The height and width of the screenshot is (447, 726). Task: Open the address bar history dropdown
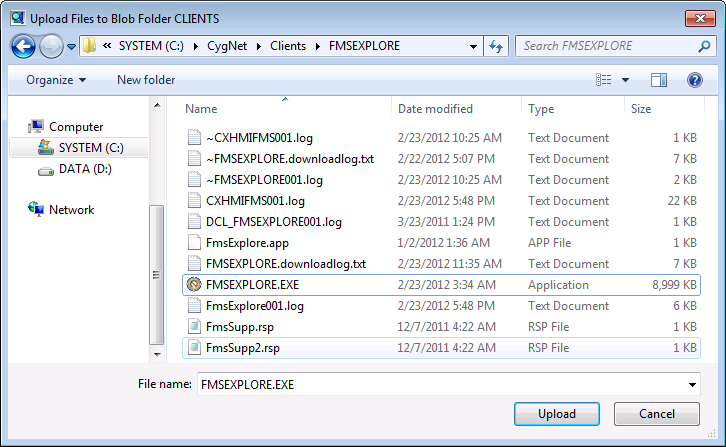473,46
